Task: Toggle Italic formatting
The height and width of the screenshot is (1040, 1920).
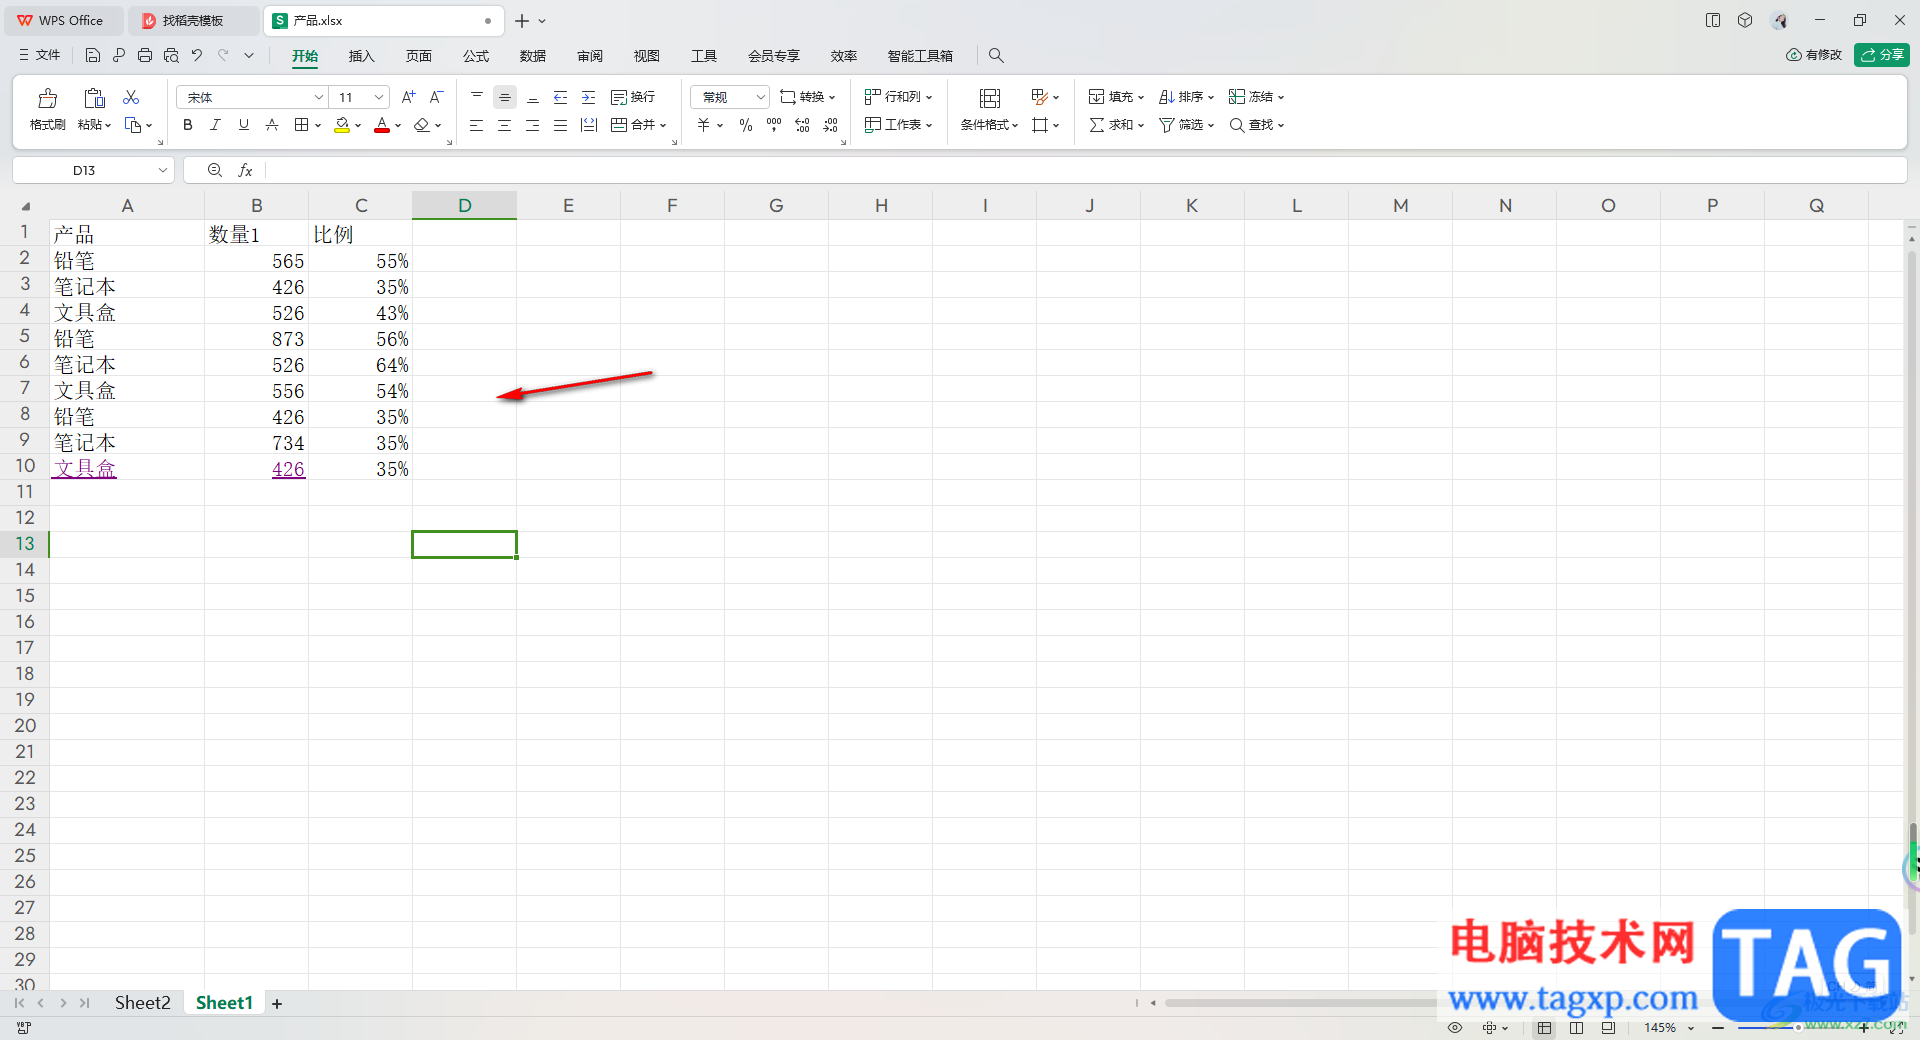Action: (x=215, y=125)
